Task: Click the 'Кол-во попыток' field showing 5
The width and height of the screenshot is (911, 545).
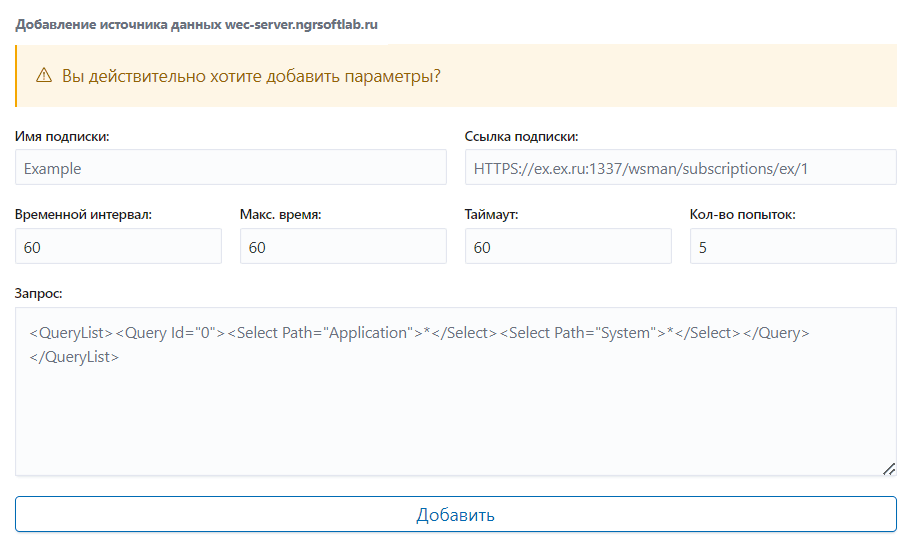Action: coord(793,246)
